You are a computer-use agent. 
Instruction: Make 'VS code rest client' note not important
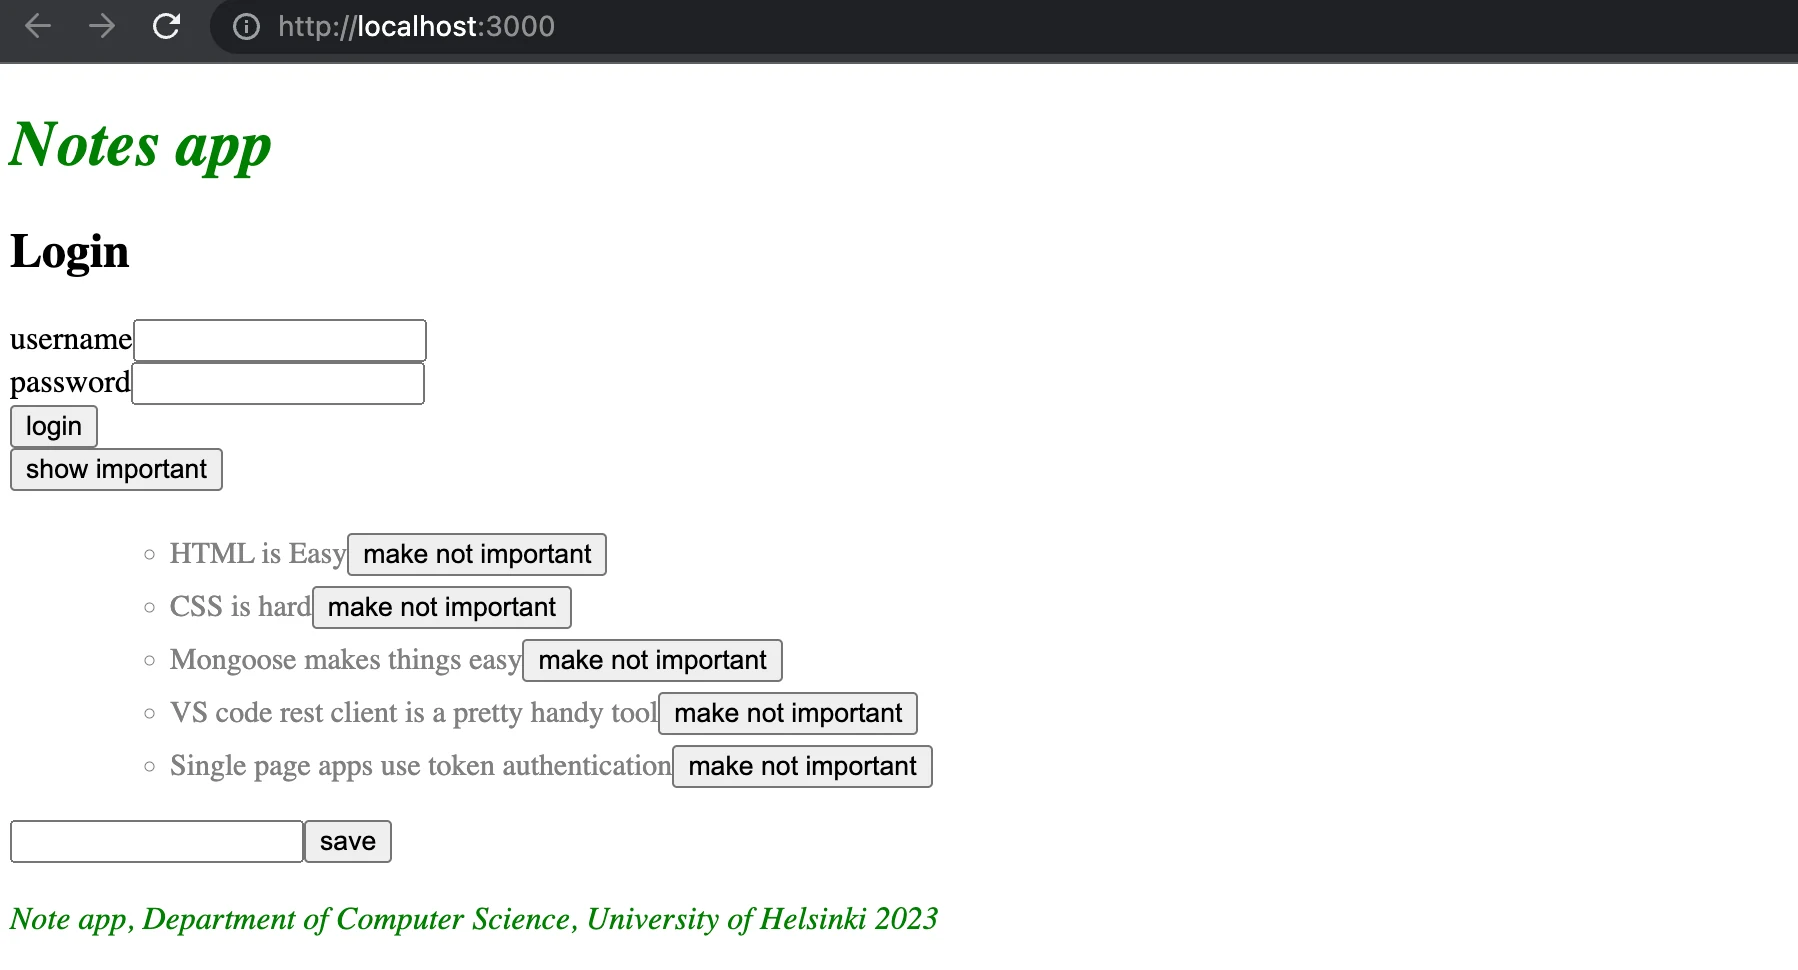[x=788, y=713]
